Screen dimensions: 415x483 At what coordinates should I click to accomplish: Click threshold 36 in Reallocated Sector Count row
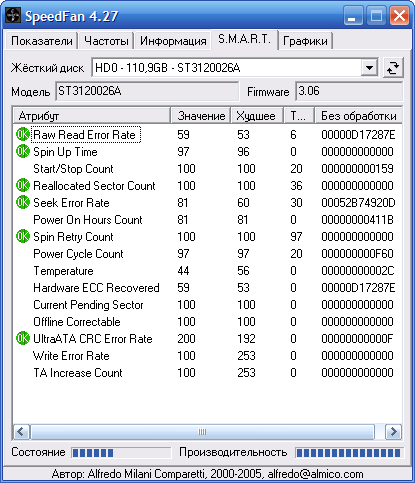(x=296, y=186)
